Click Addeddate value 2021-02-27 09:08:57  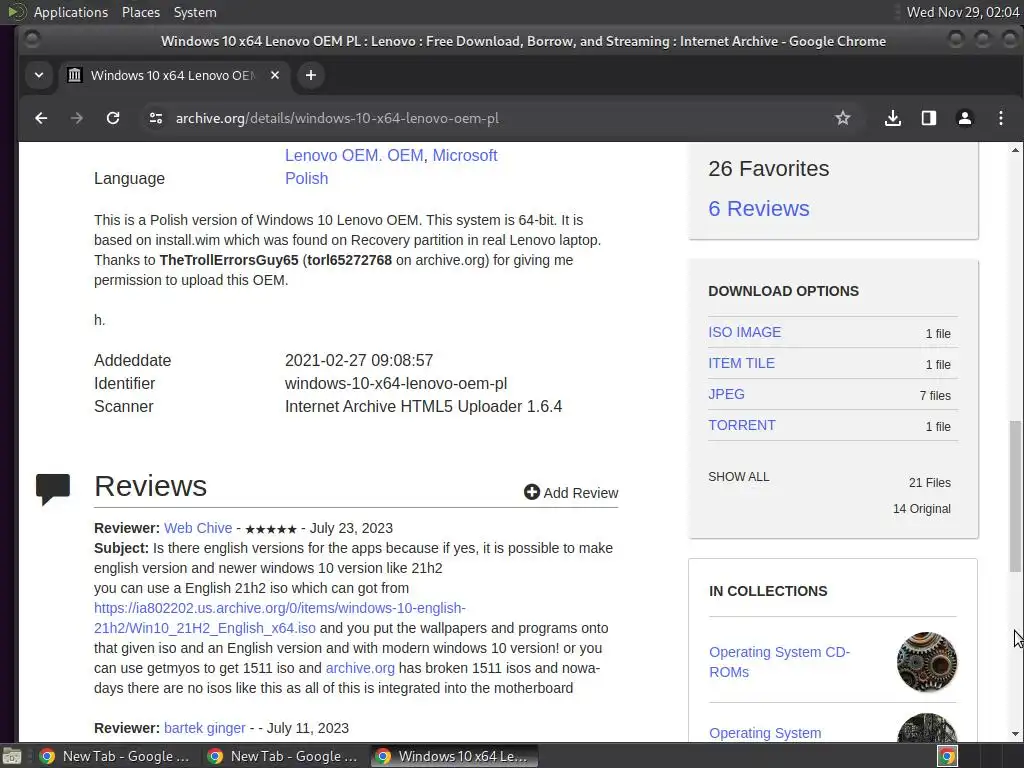(x=359, y=360)
